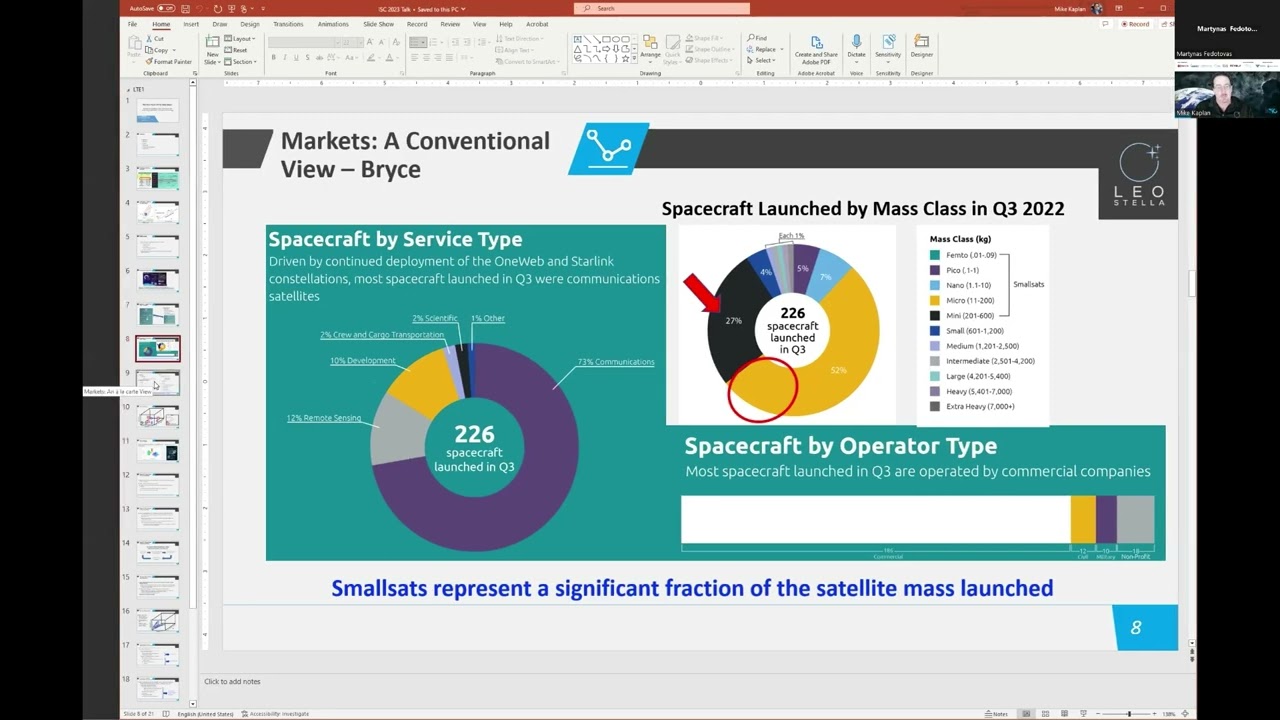Switch to the Transitions tab

[x=288, y=24]
